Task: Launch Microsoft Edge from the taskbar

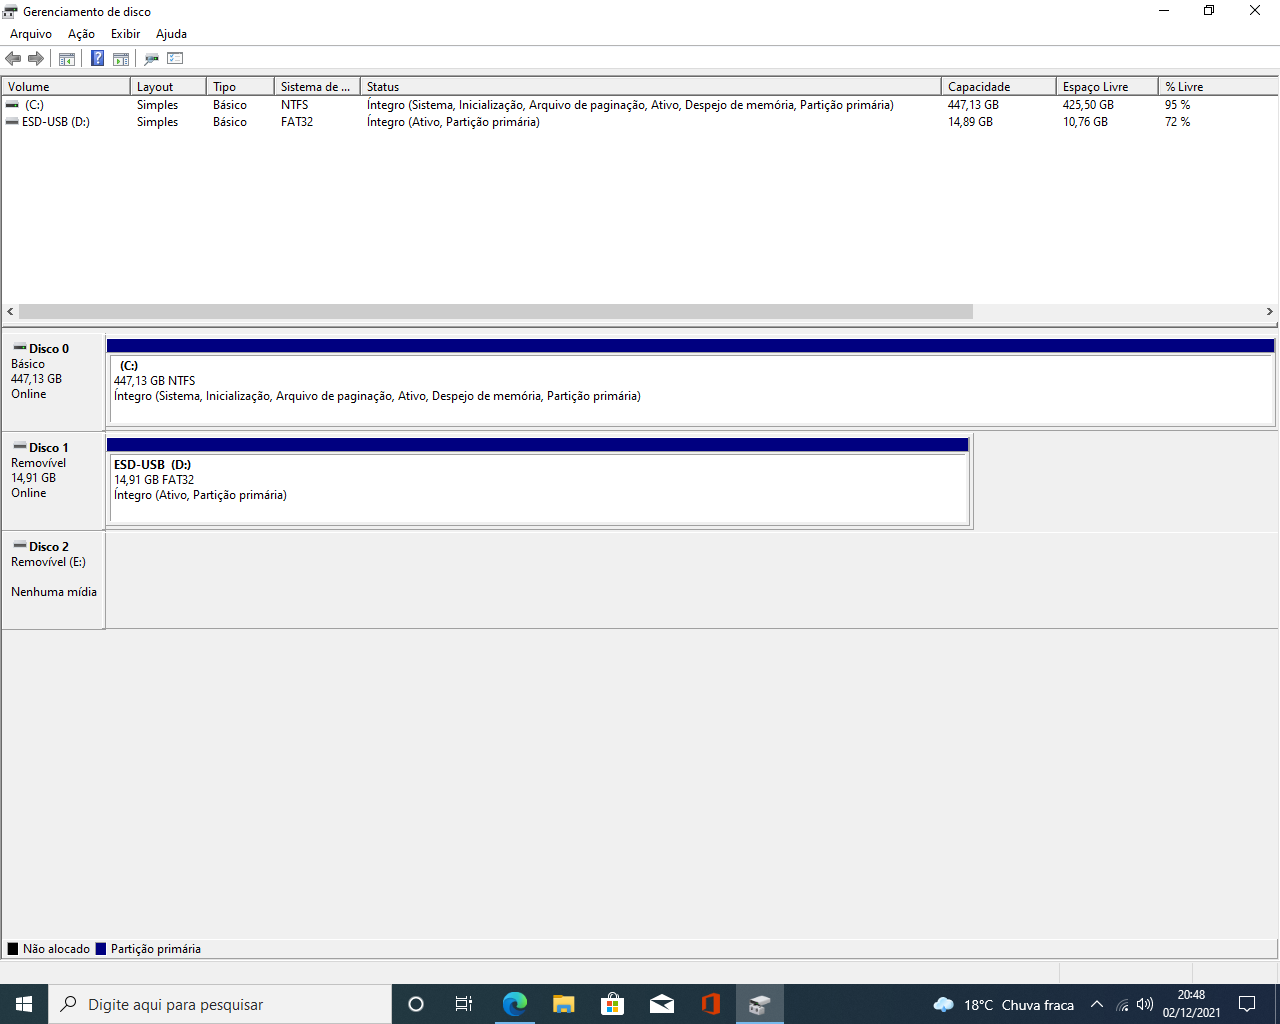Action: [x=514, y=1004]
